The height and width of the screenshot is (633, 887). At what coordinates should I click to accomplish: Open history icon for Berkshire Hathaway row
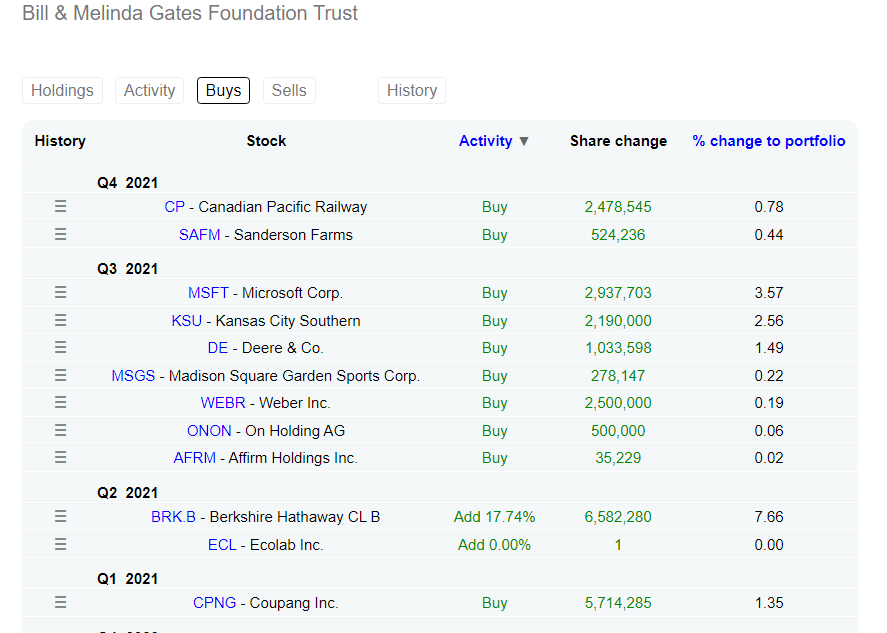pyautogui.click(x=60, y=517)
